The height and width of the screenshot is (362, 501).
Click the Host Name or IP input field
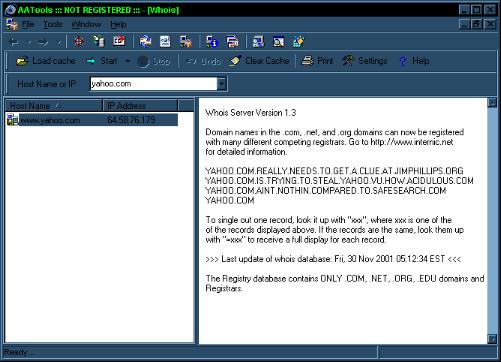154,84
